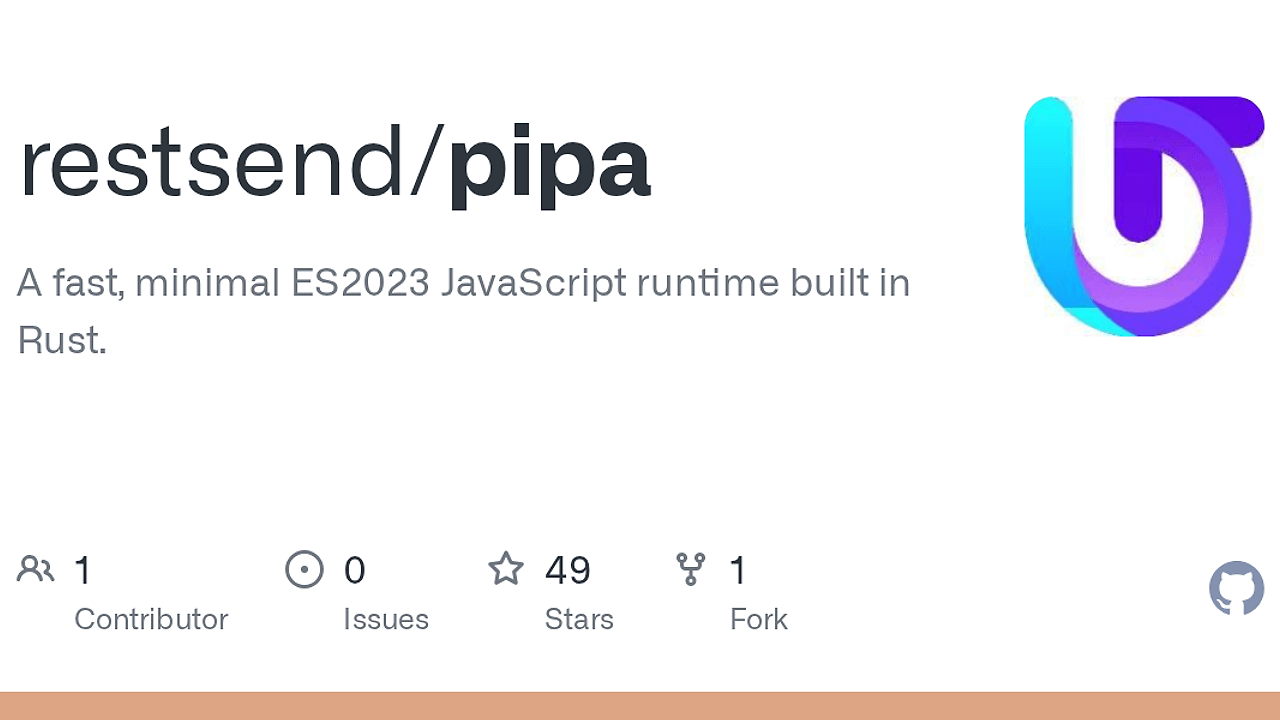Select the Issues label
This screenshot has width=1280, height=720.
[386, 619]
